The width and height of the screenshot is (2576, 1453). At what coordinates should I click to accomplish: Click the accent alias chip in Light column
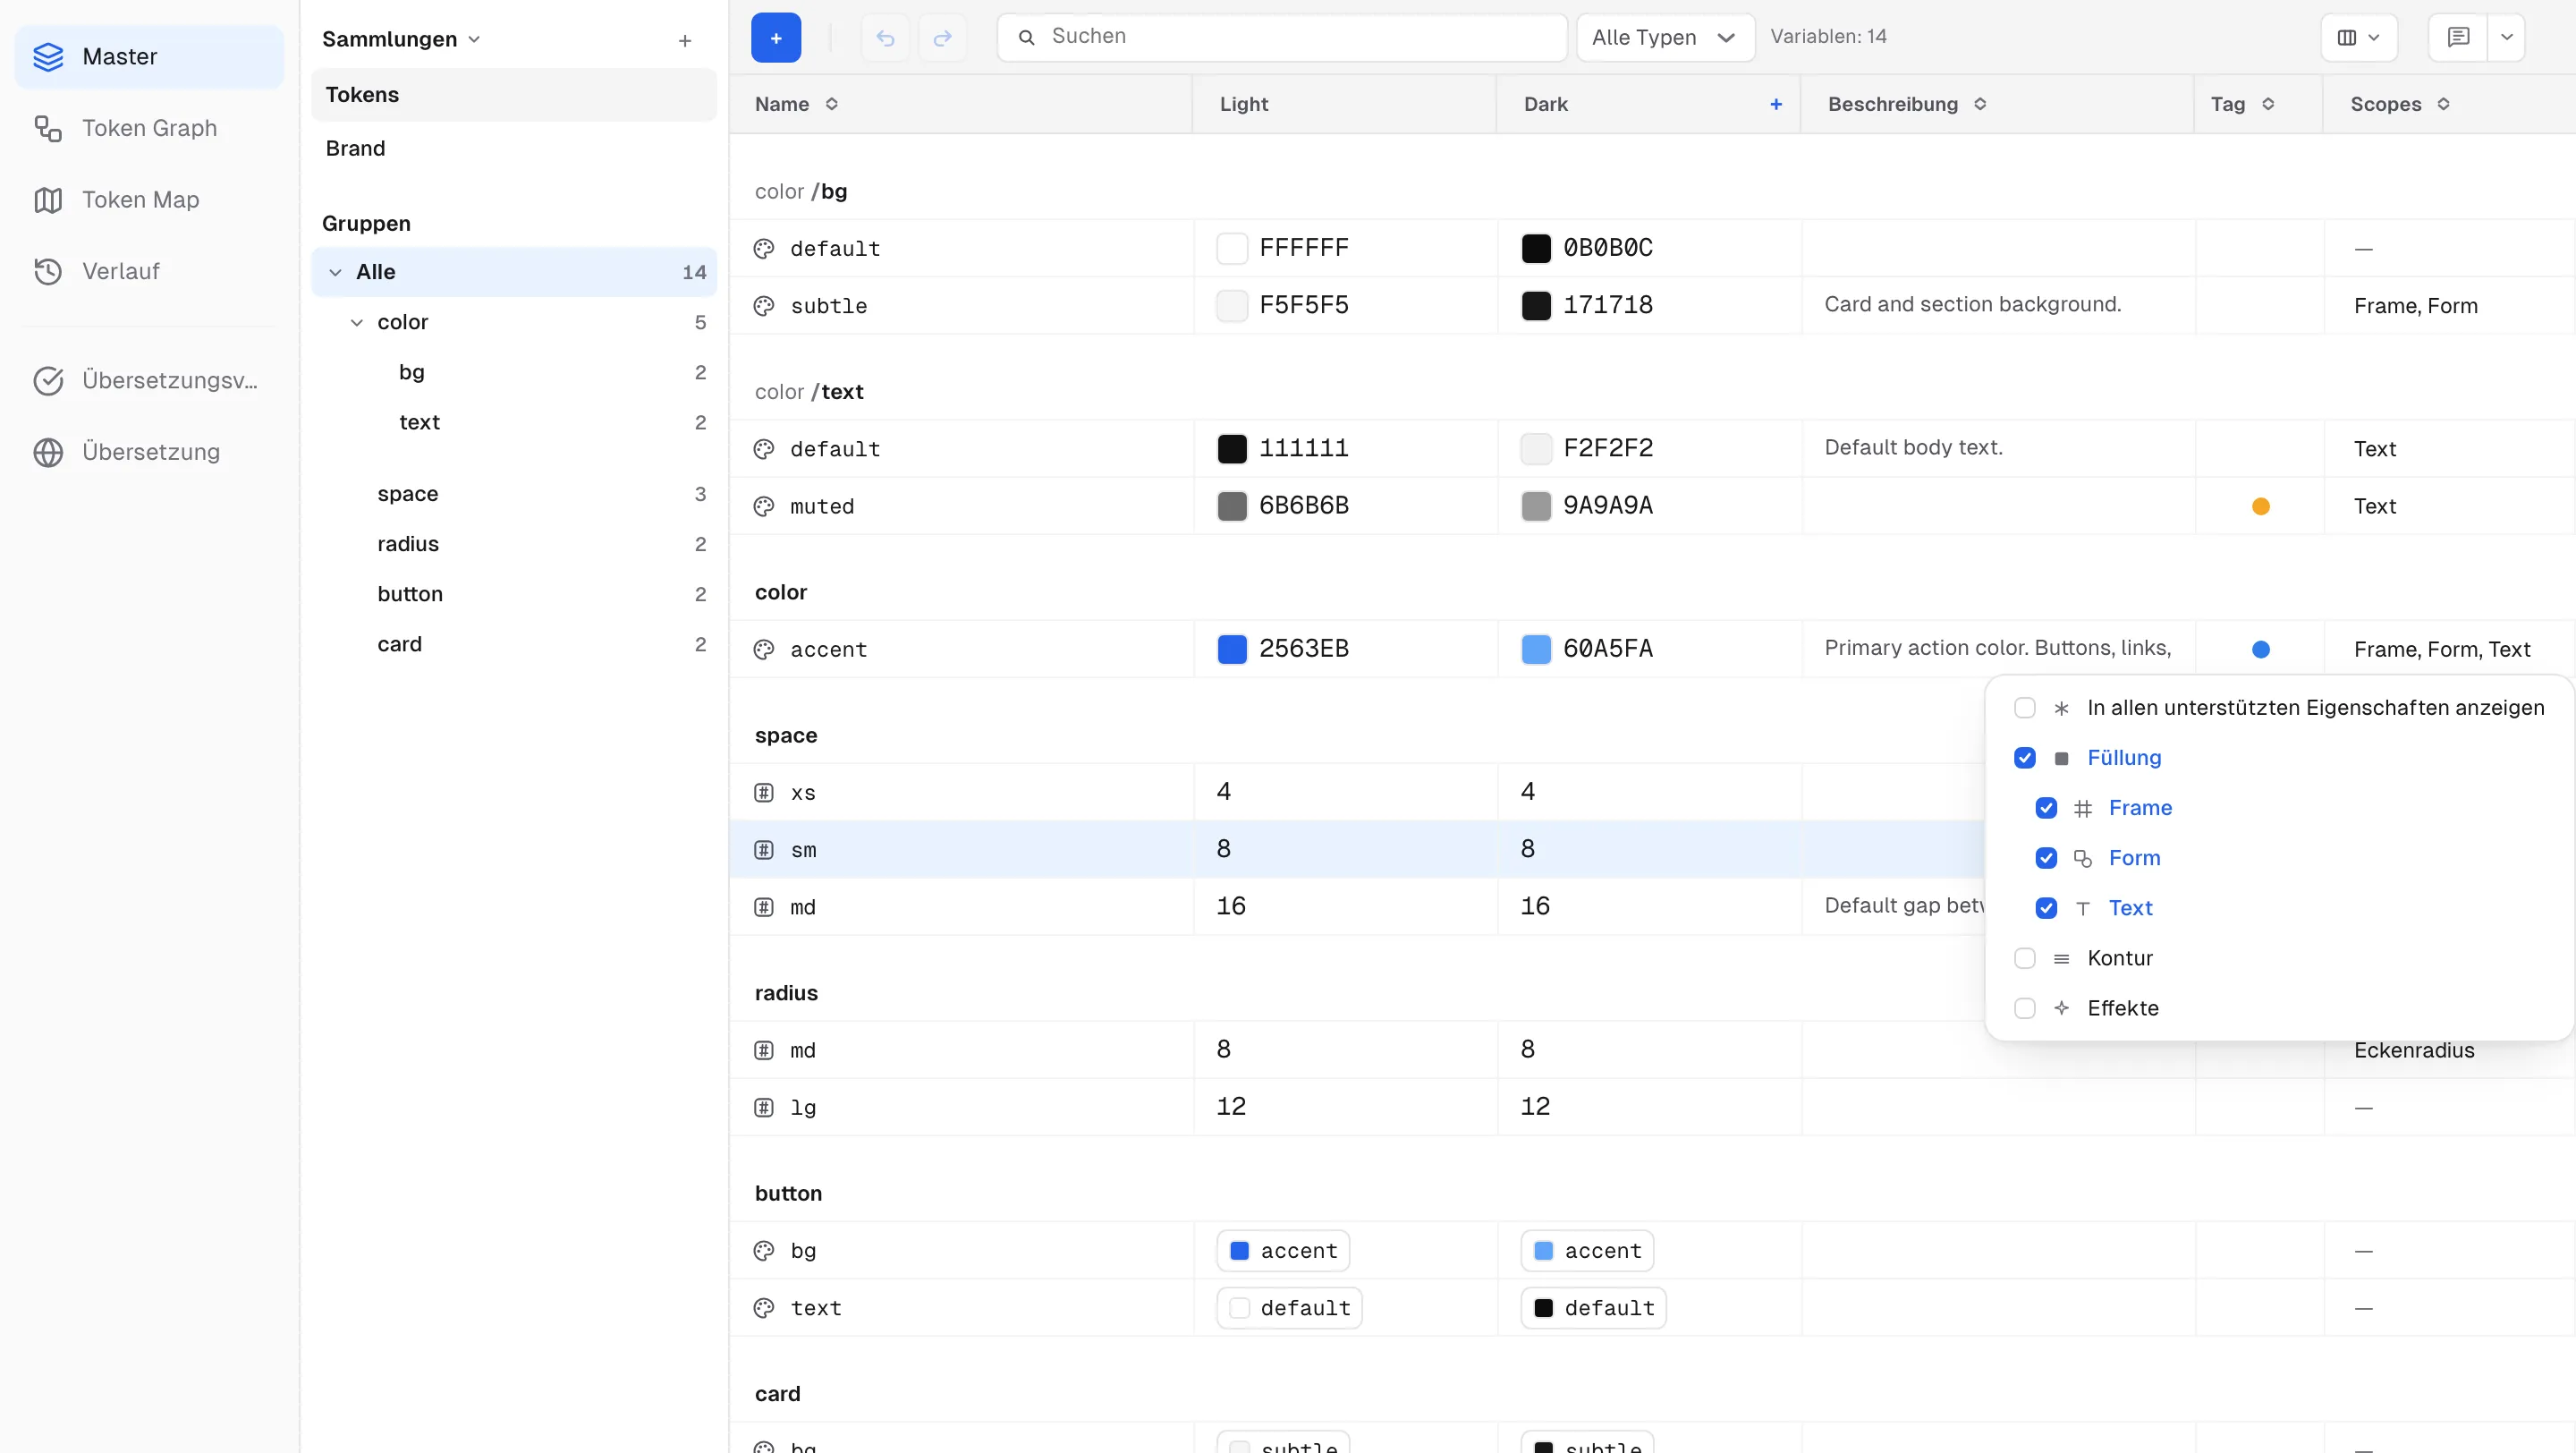pos(1283,1251)
